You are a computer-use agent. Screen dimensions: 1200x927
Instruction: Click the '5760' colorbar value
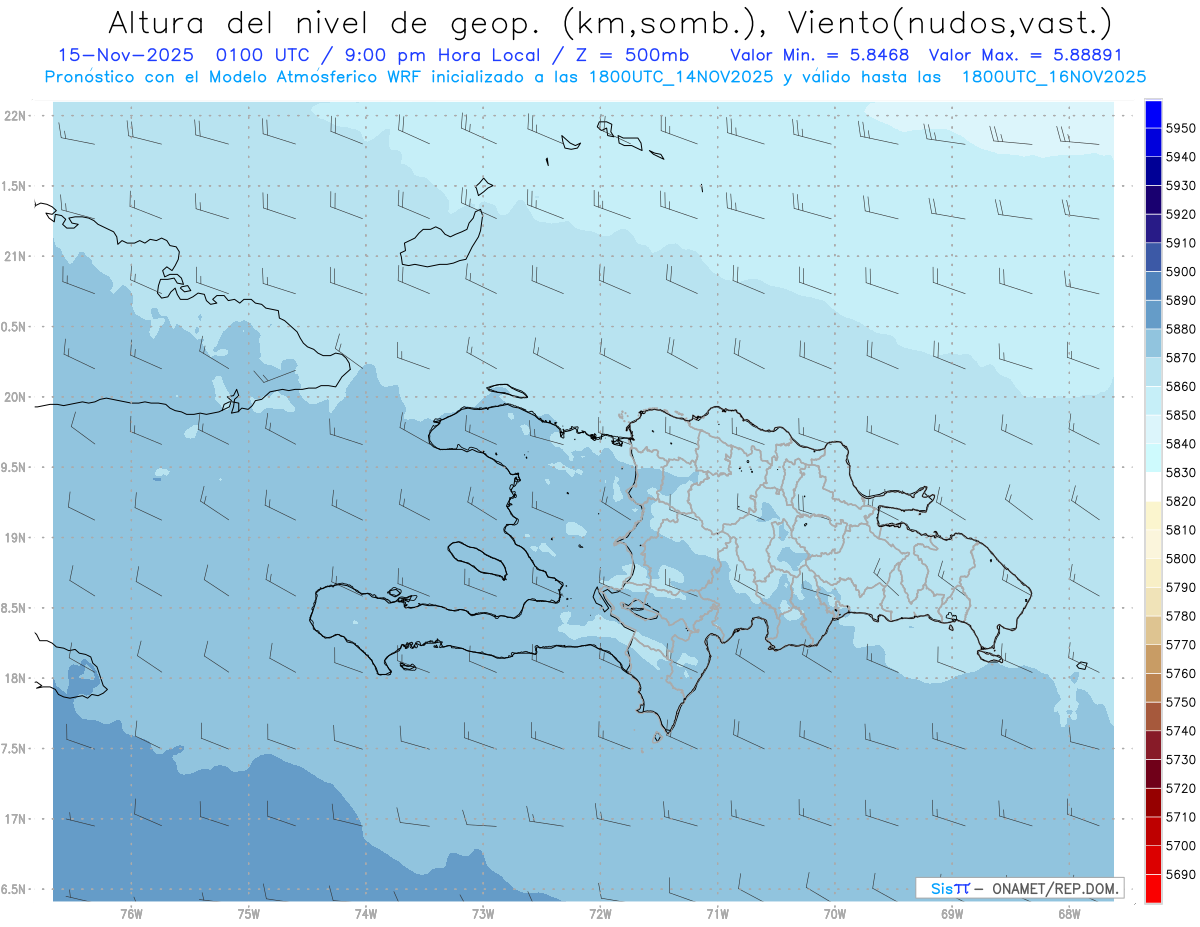(1181, 673)
